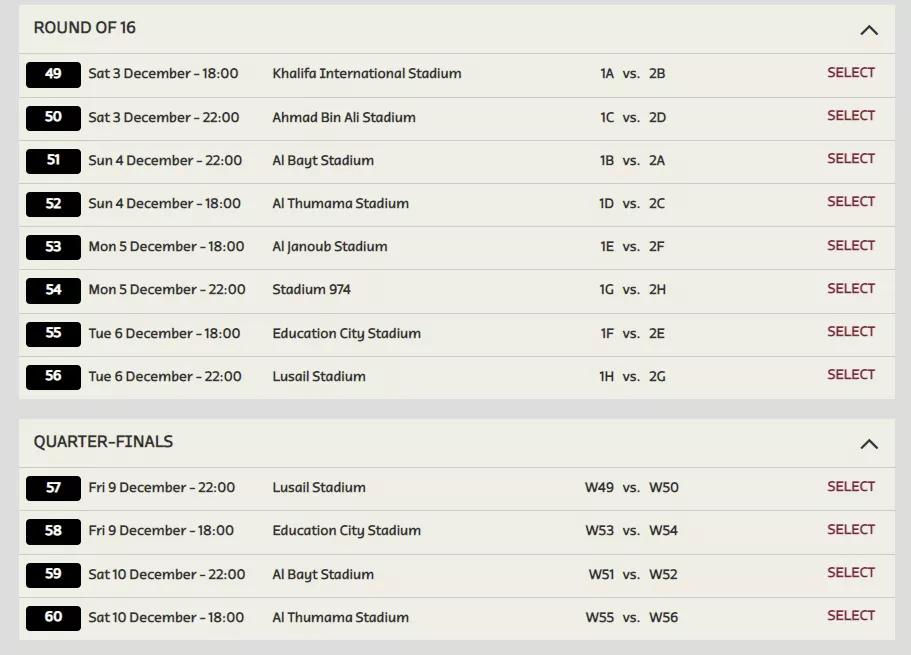Screen dimensions: 911x655
Task: Select match 53 at Al Janoub Stadium
Action: coord(850,246)
